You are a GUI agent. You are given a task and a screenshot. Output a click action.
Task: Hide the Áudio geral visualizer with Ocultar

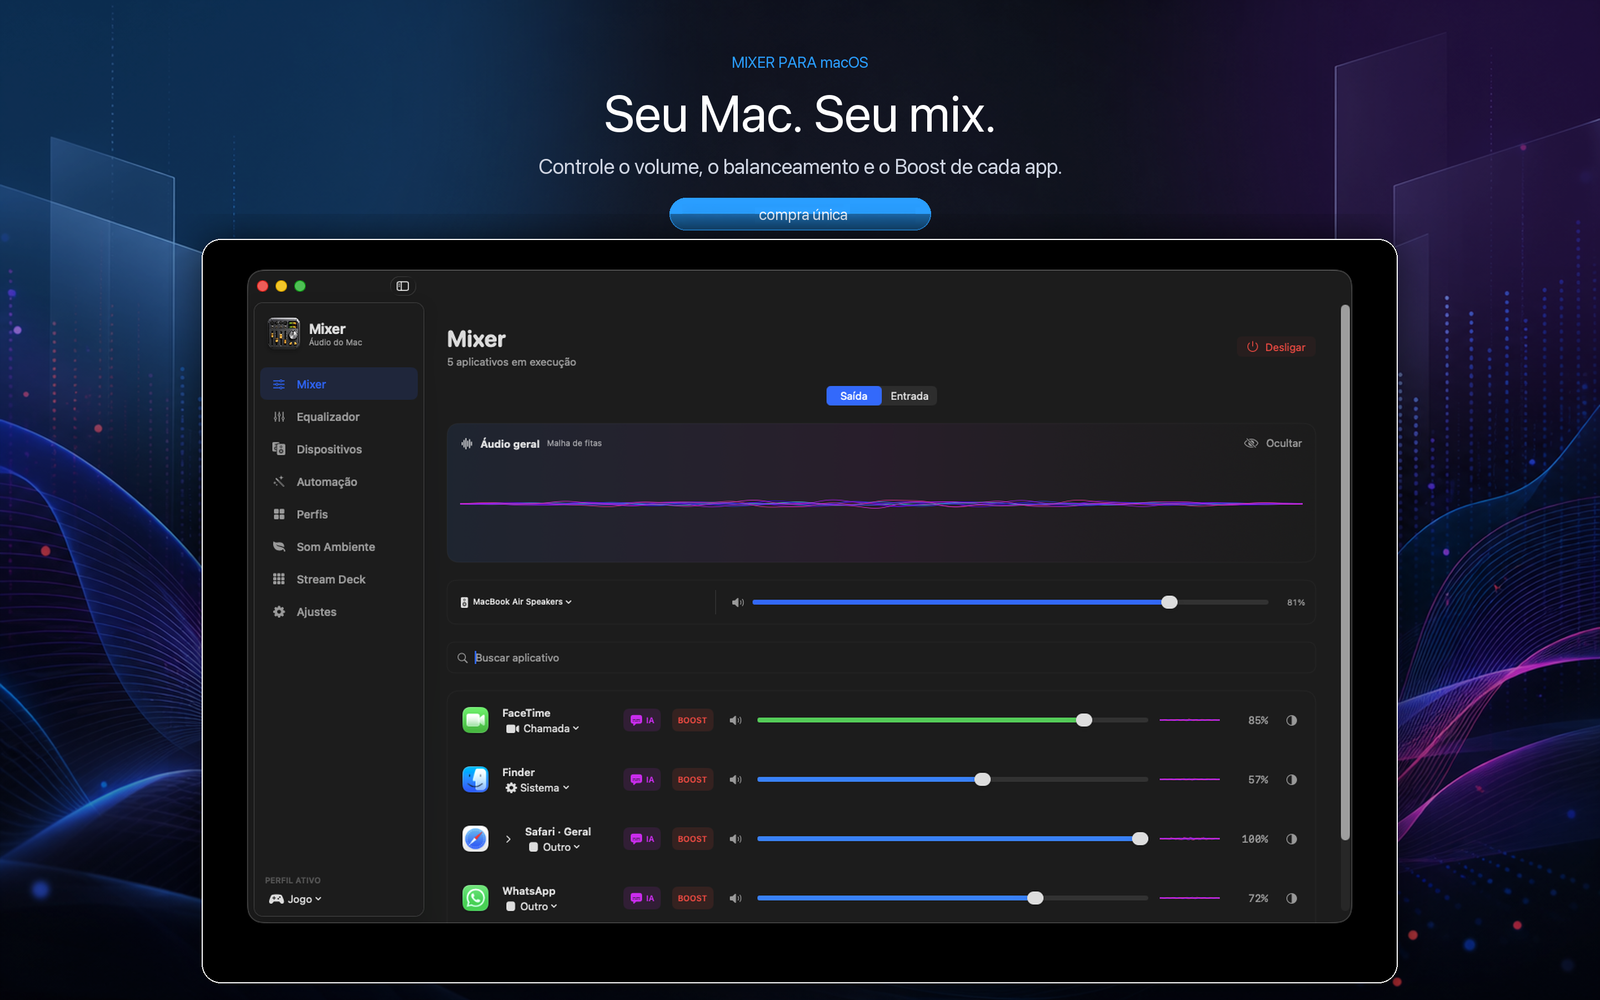1273,443
